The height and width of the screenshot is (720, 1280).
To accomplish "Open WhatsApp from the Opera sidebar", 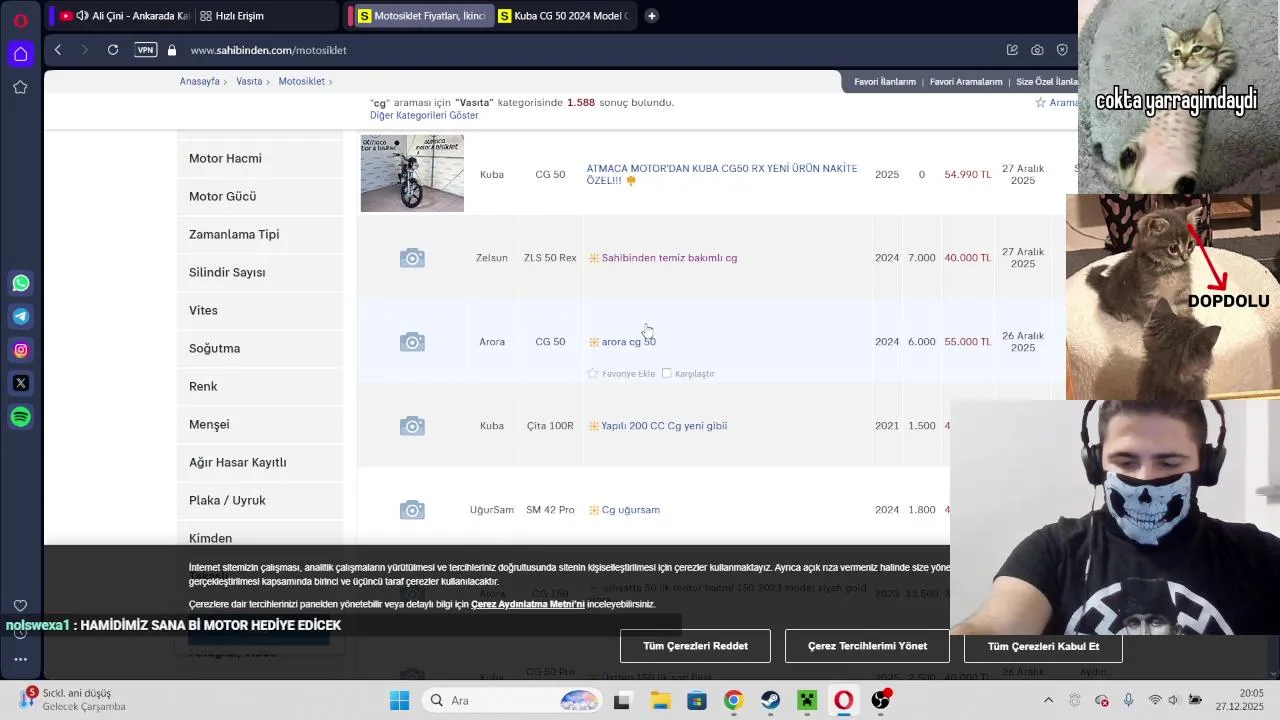I will pyautogui.click(x=21, y=283).
